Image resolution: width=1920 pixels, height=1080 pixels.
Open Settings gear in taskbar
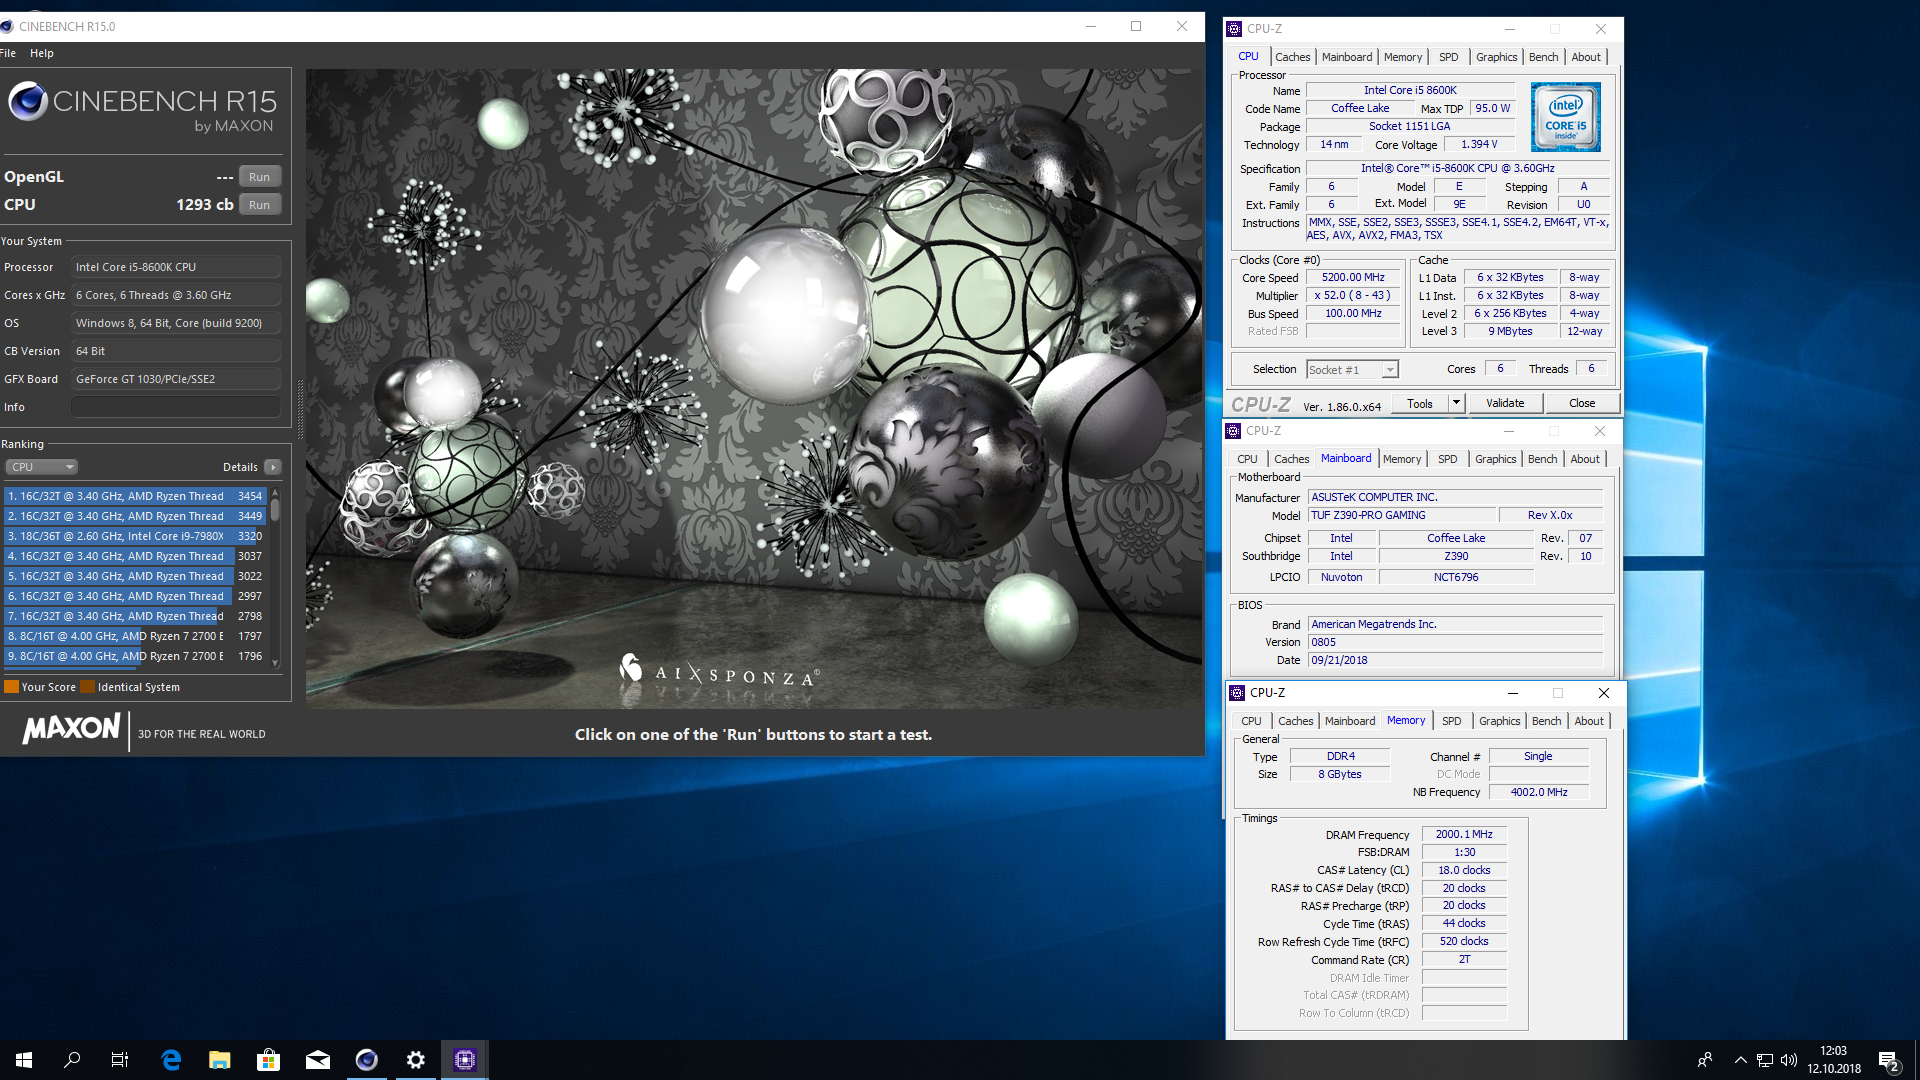(x=416, y=1060)
